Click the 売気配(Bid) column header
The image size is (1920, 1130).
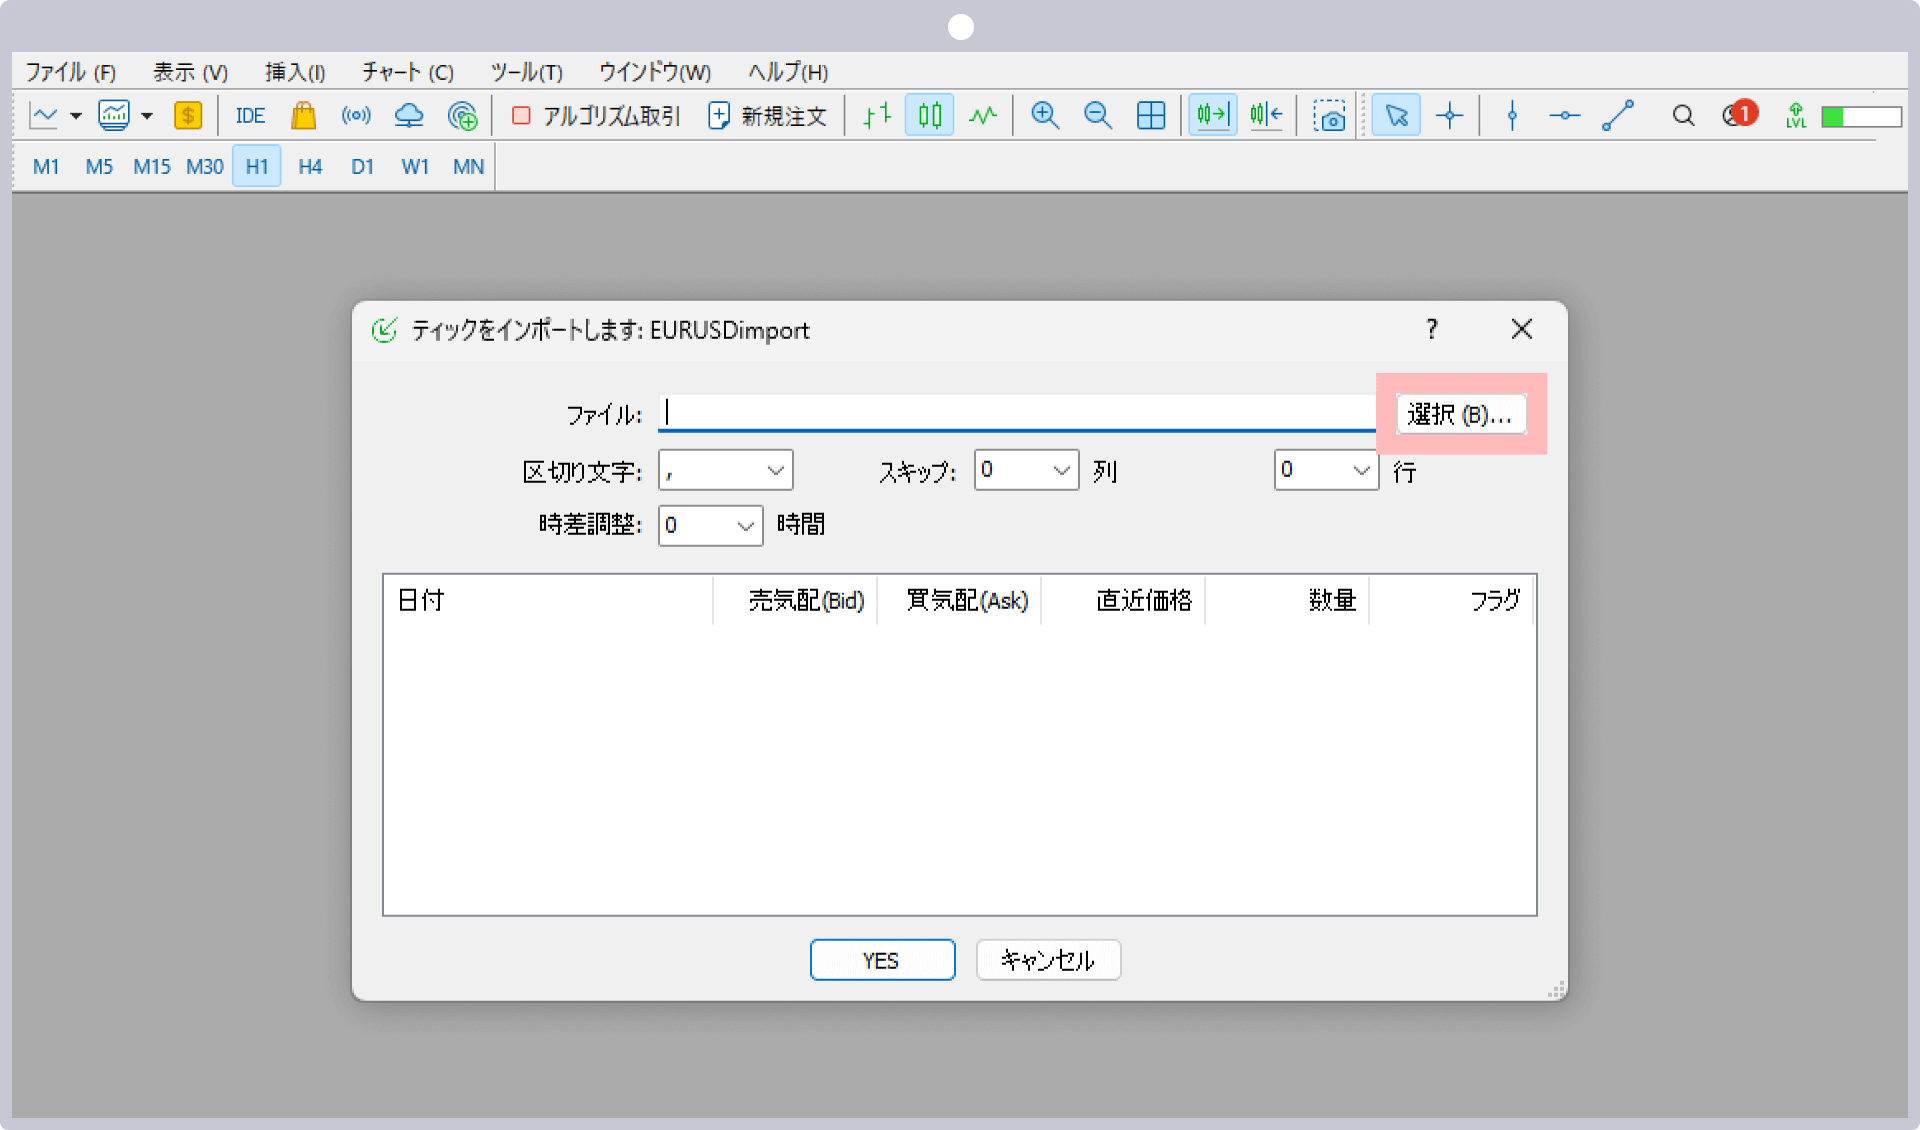pos(796,600)
